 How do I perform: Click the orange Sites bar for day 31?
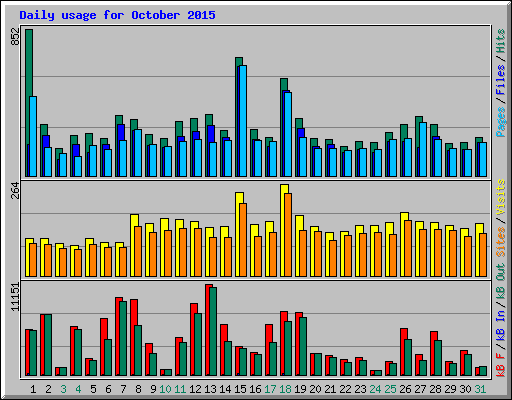(483, 255)
